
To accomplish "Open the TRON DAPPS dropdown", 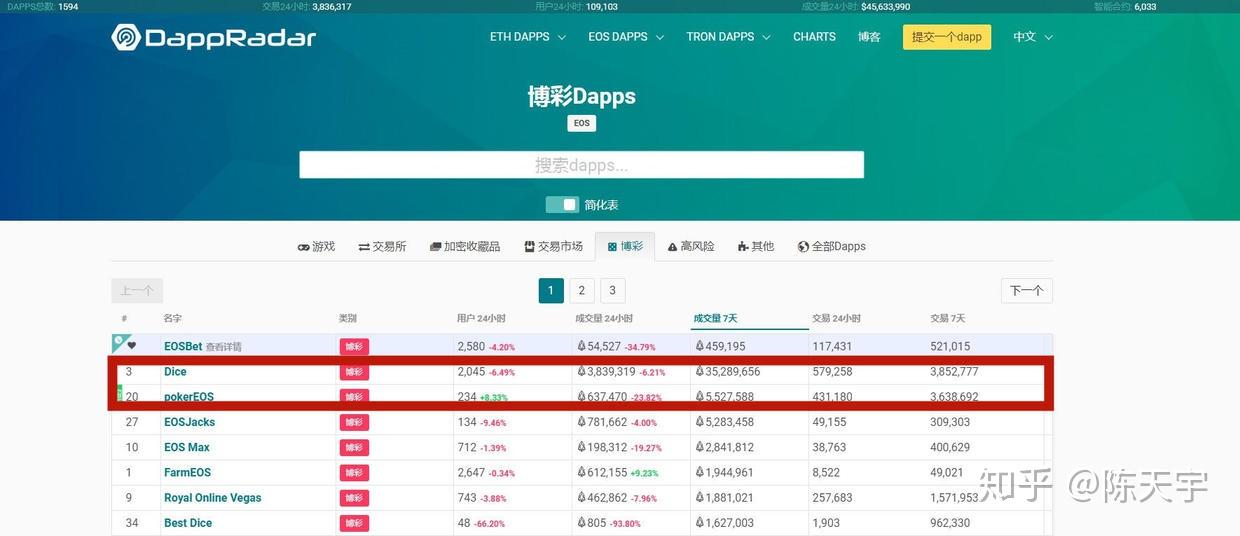I will point(728,37).
